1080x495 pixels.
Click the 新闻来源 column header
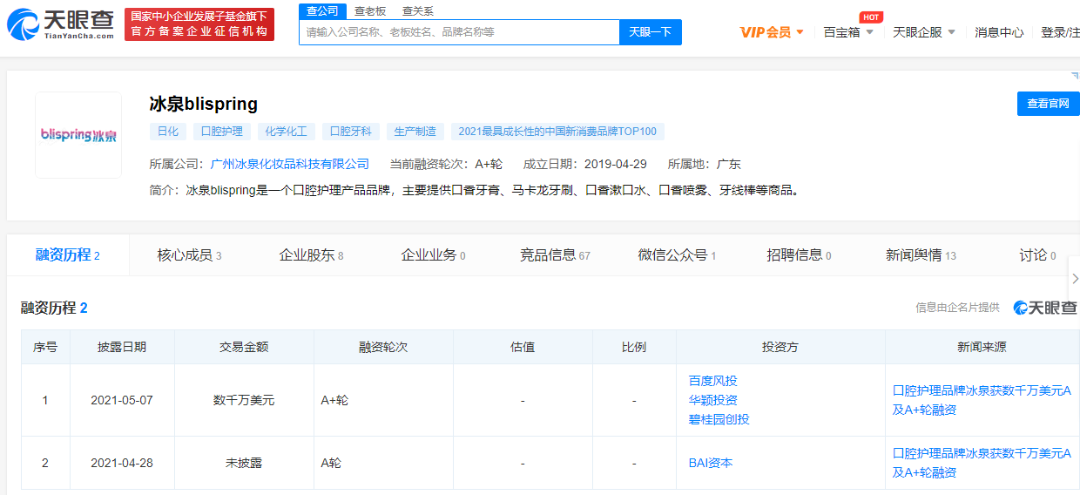click(x=982, y=347)
